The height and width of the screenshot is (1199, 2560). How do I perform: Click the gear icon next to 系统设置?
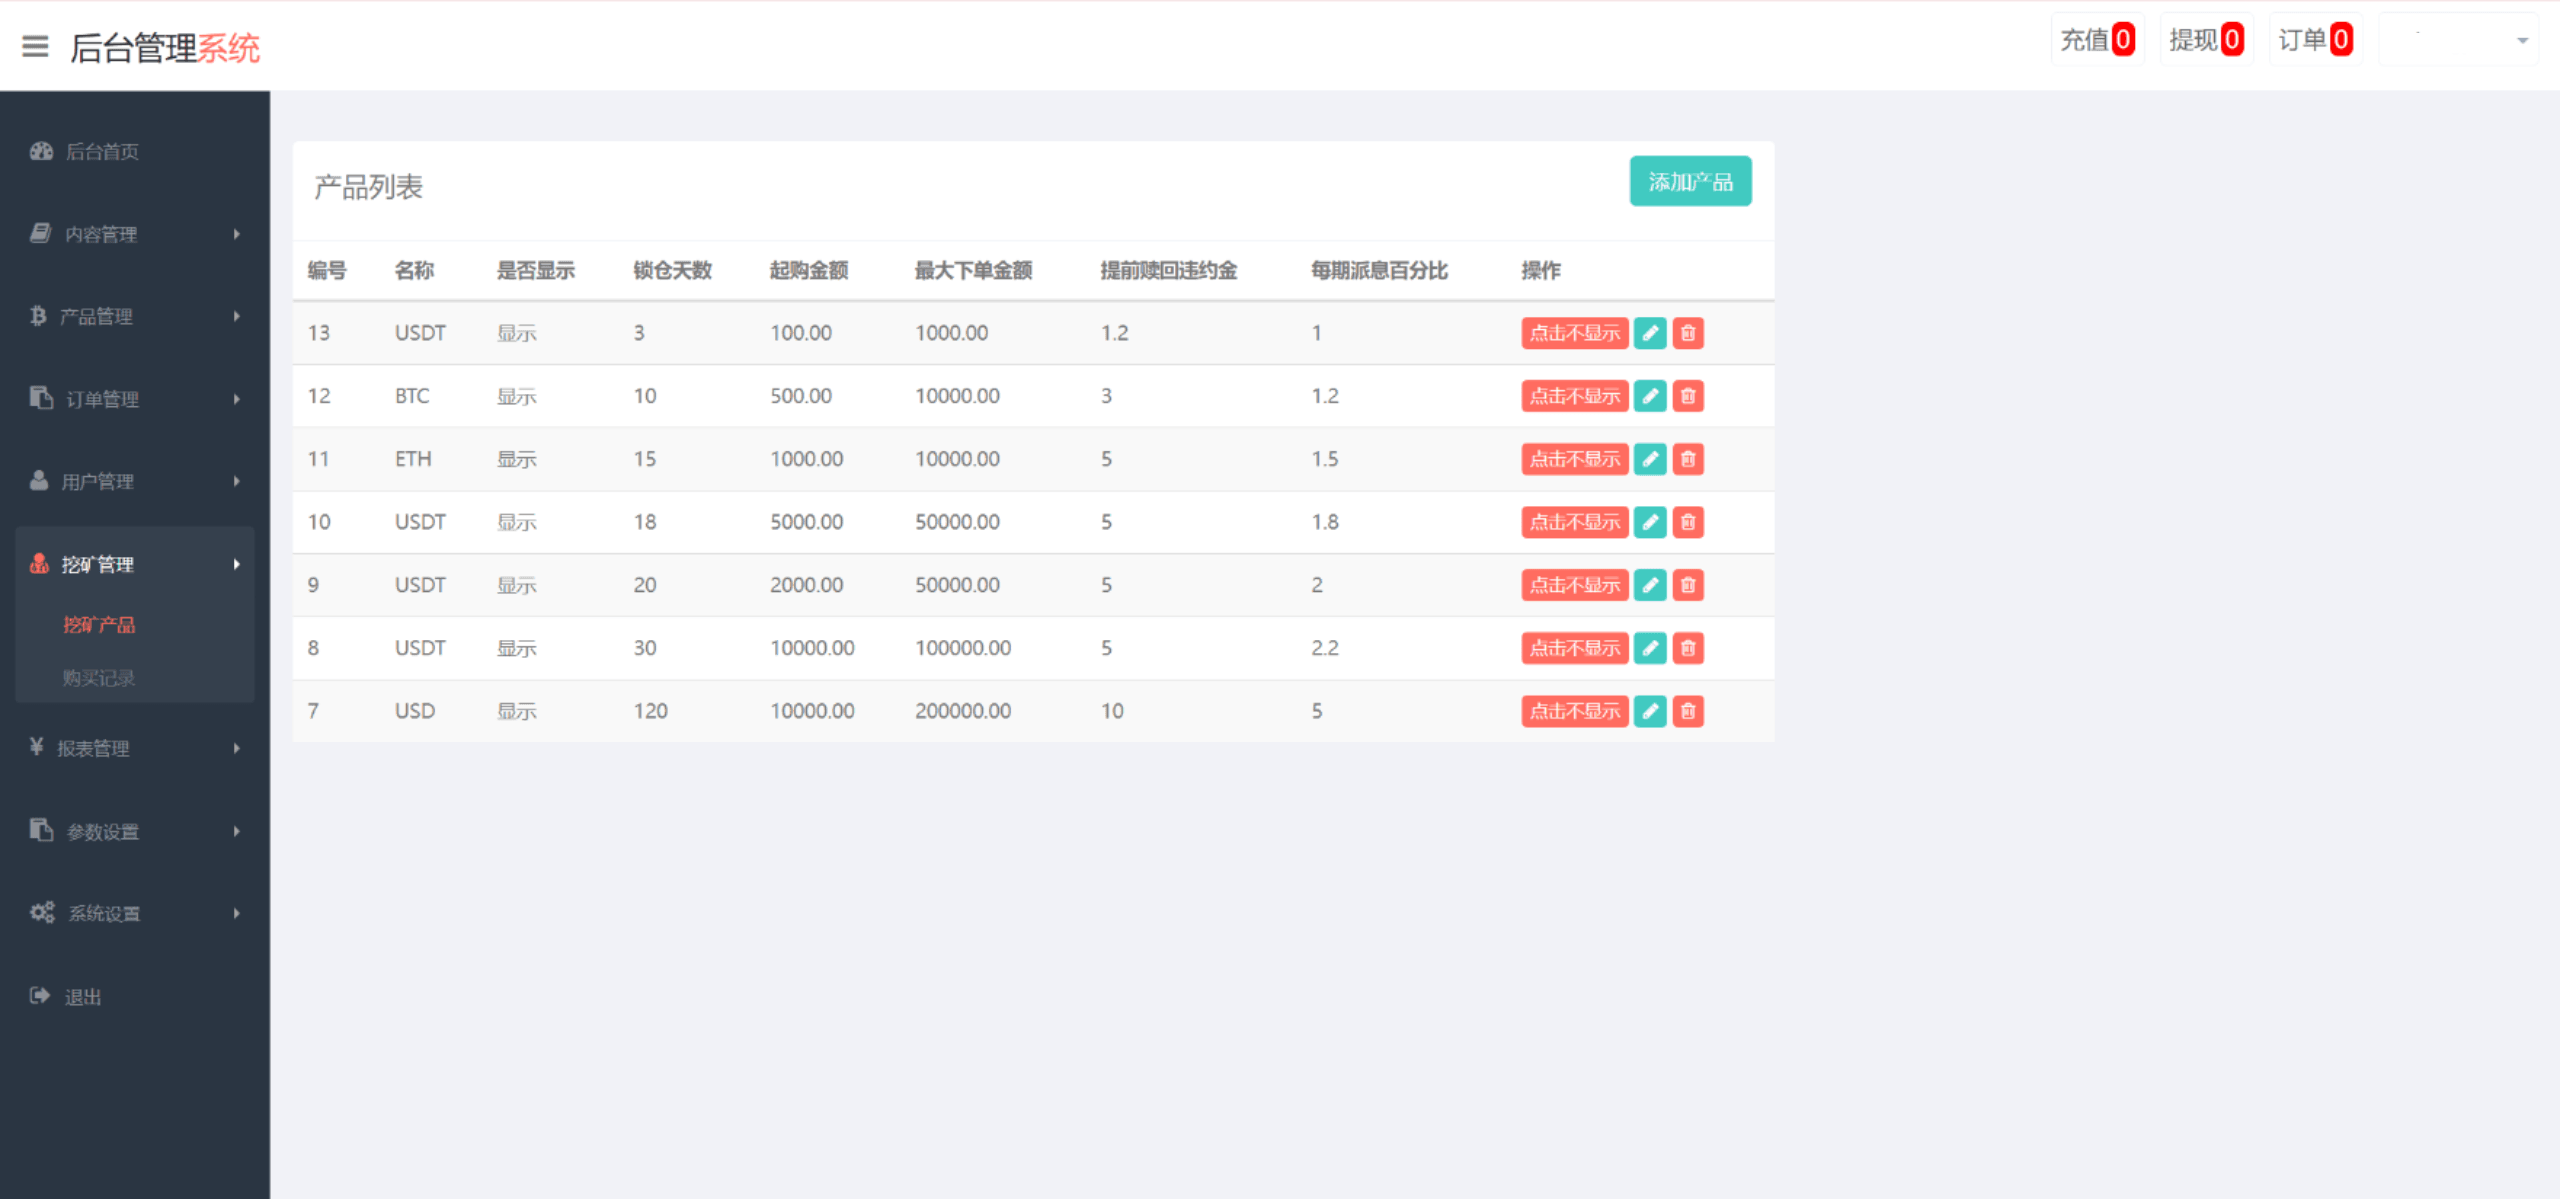(40, 912)
